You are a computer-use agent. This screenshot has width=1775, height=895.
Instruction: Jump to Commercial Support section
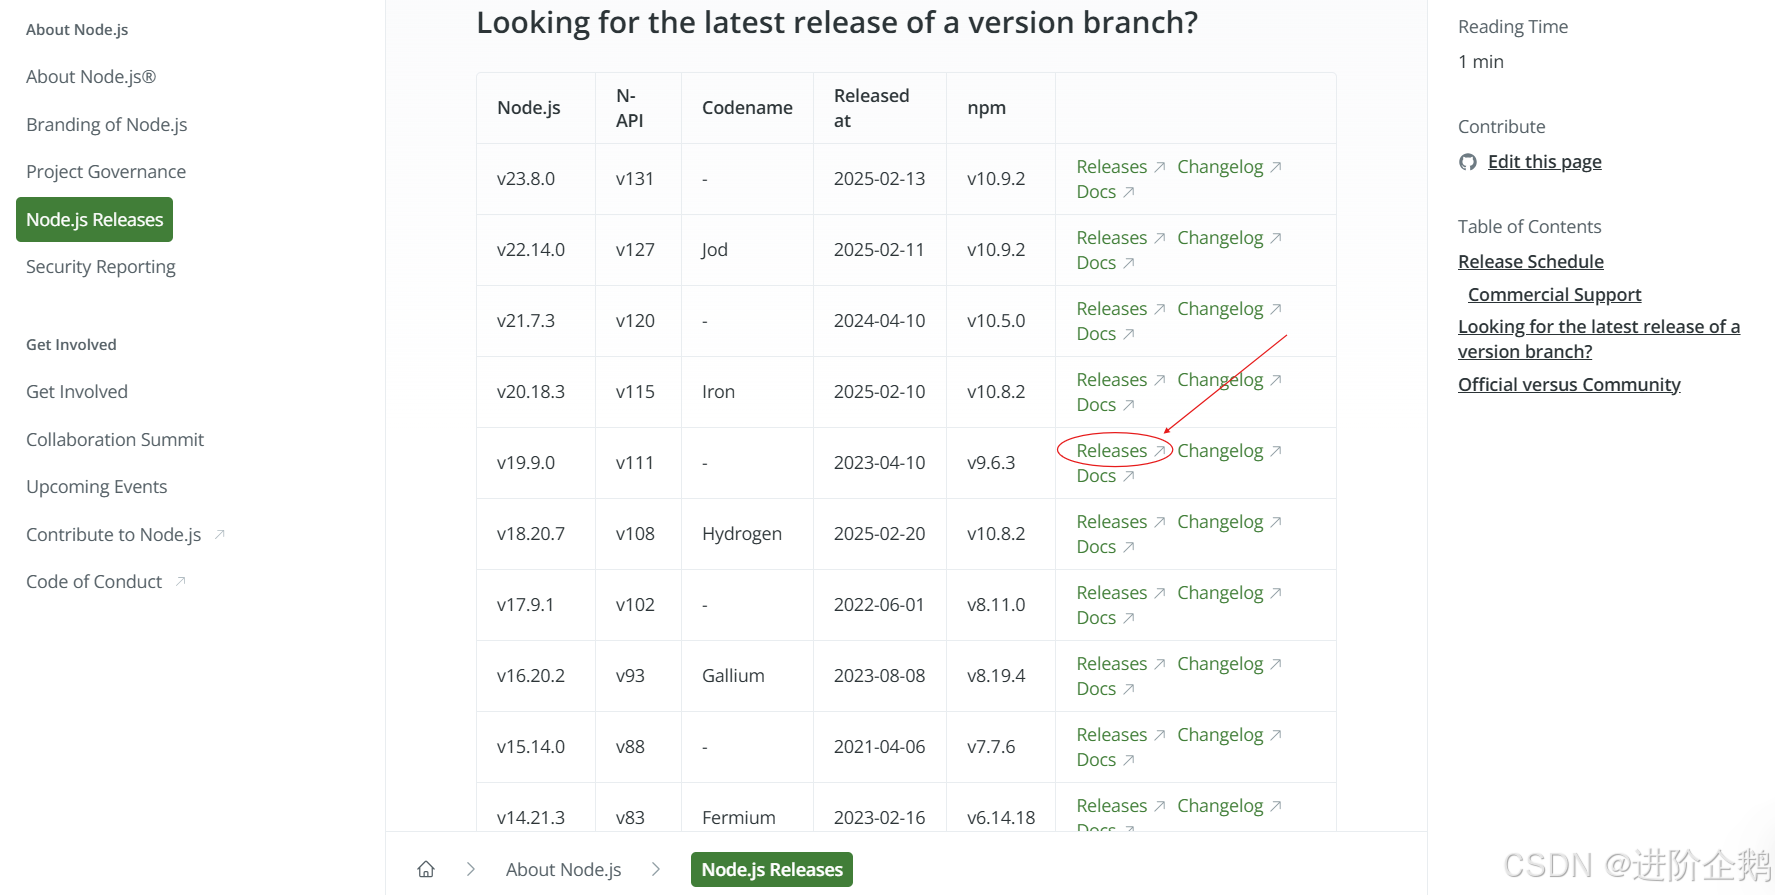(x=1554, y=295)
